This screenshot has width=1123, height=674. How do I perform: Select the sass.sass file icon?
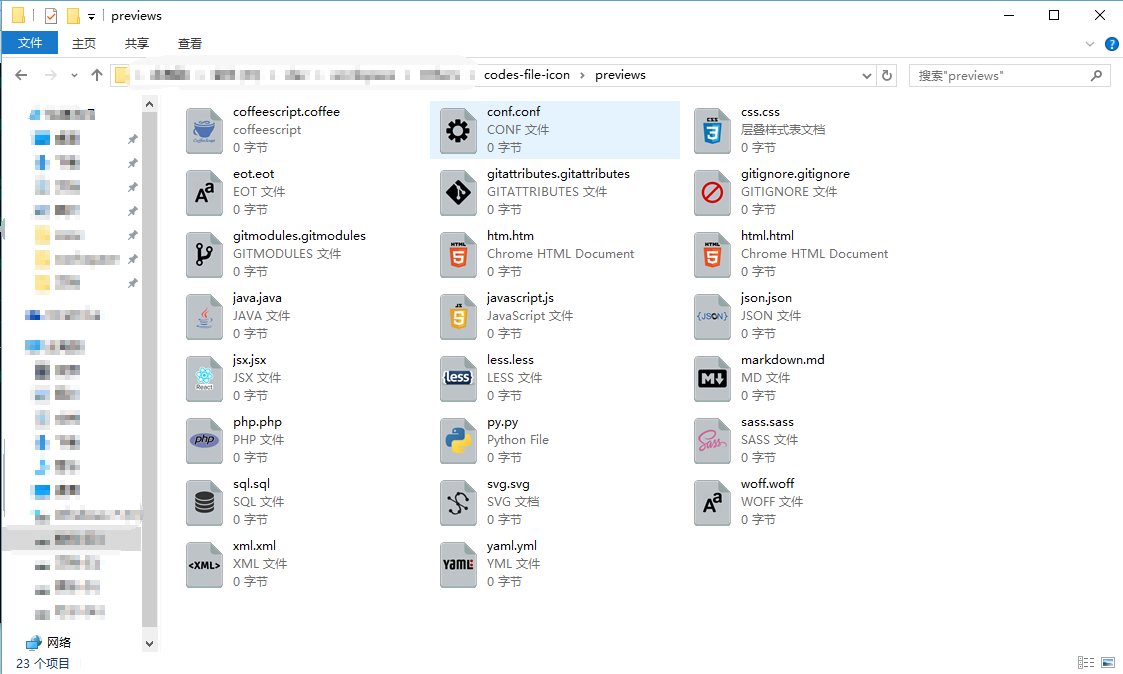pos(712,440)
